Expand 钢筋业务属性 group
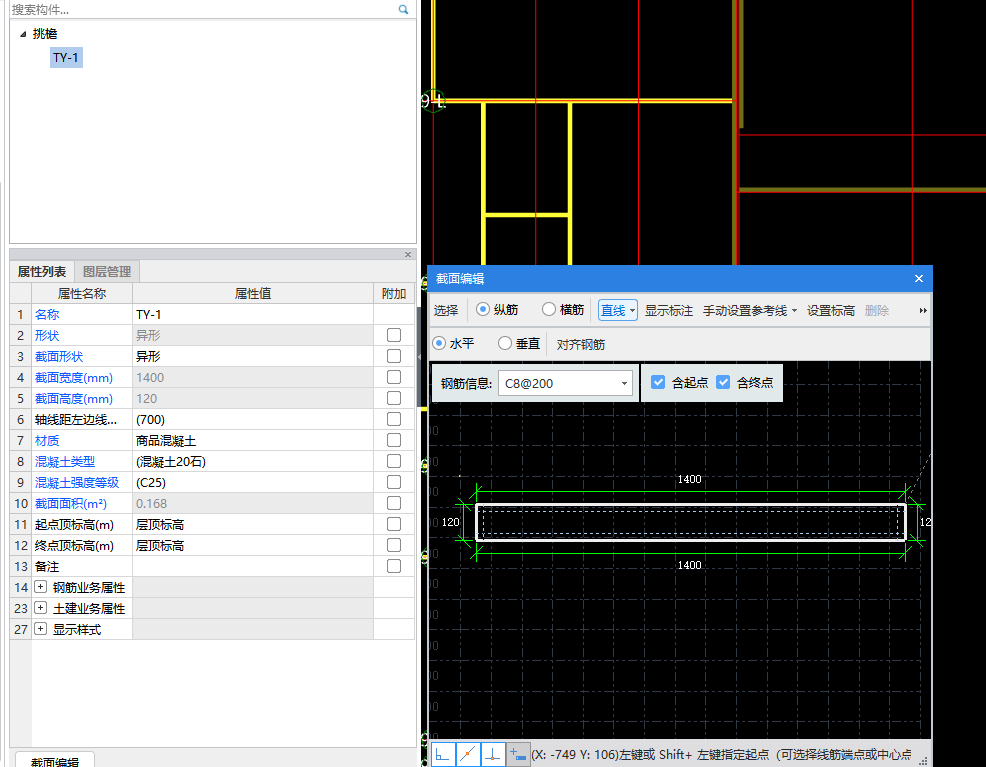This screenshot has width=986, height=767. pyautogui.click(x=41, y=587)
